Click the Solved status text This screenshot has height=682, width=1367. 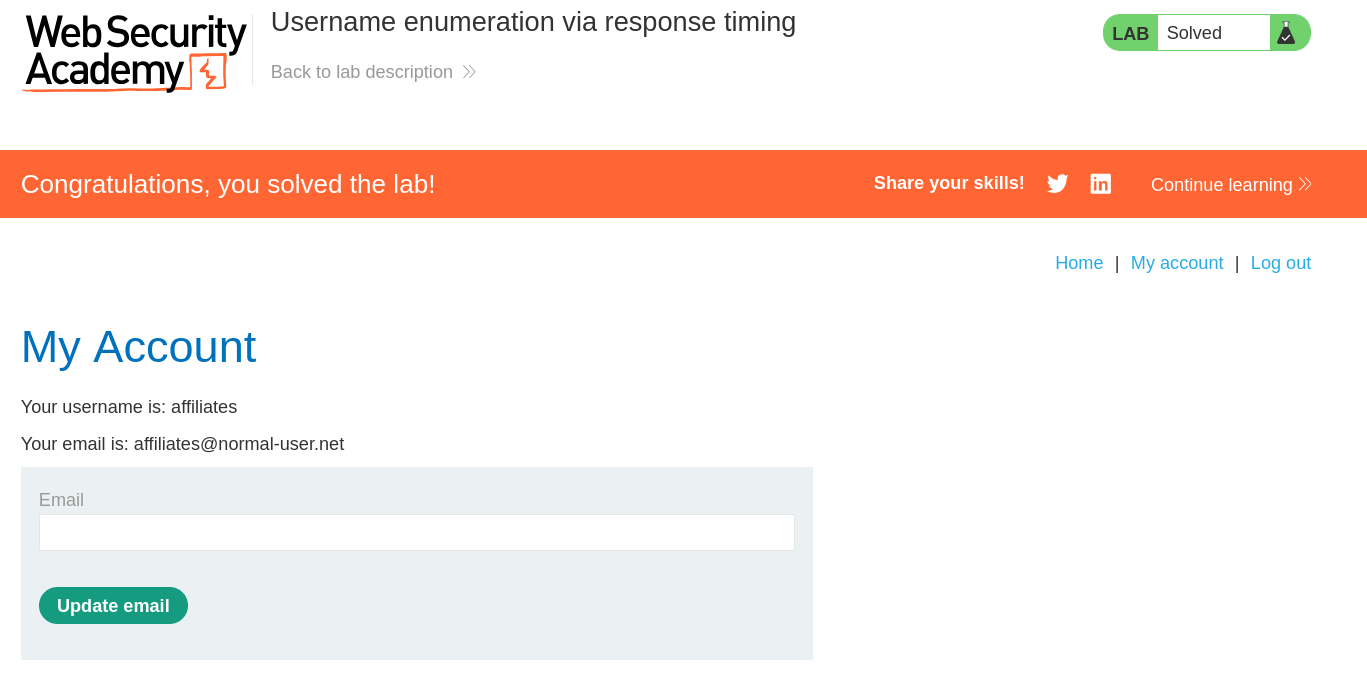click(x=1194, y=33)
